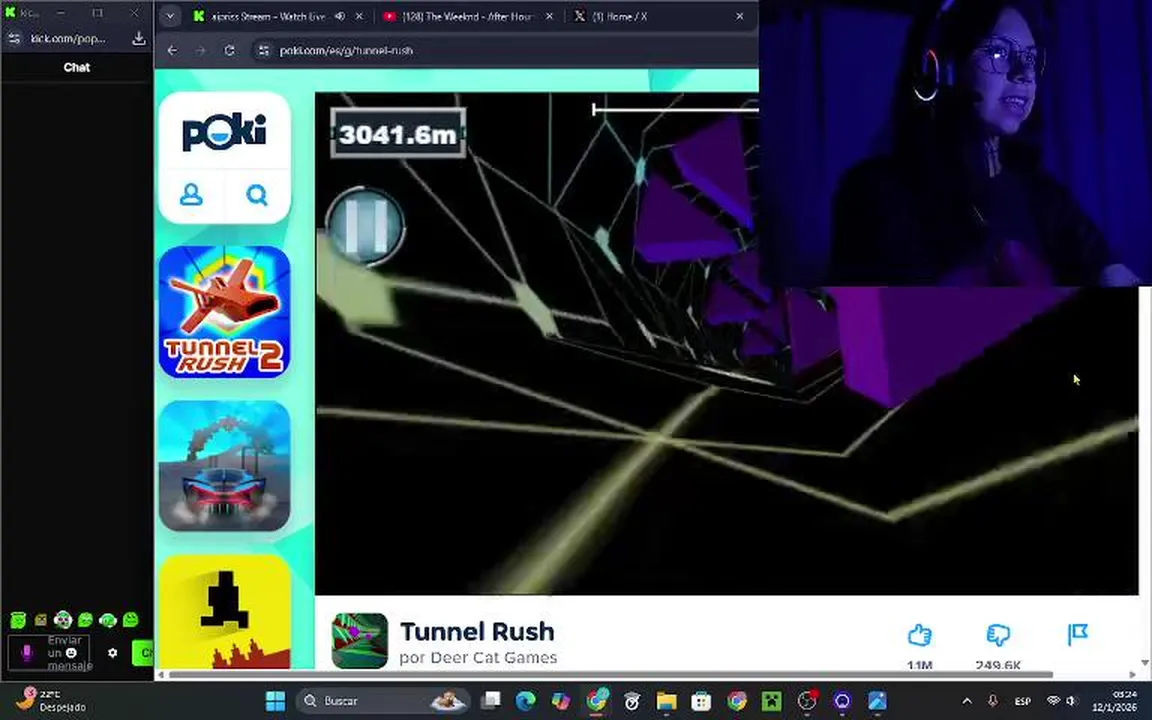Switch to the Kick Stream browser tab
The height and width of the screenshot is (720, 1152).
[x=268, y=16]
